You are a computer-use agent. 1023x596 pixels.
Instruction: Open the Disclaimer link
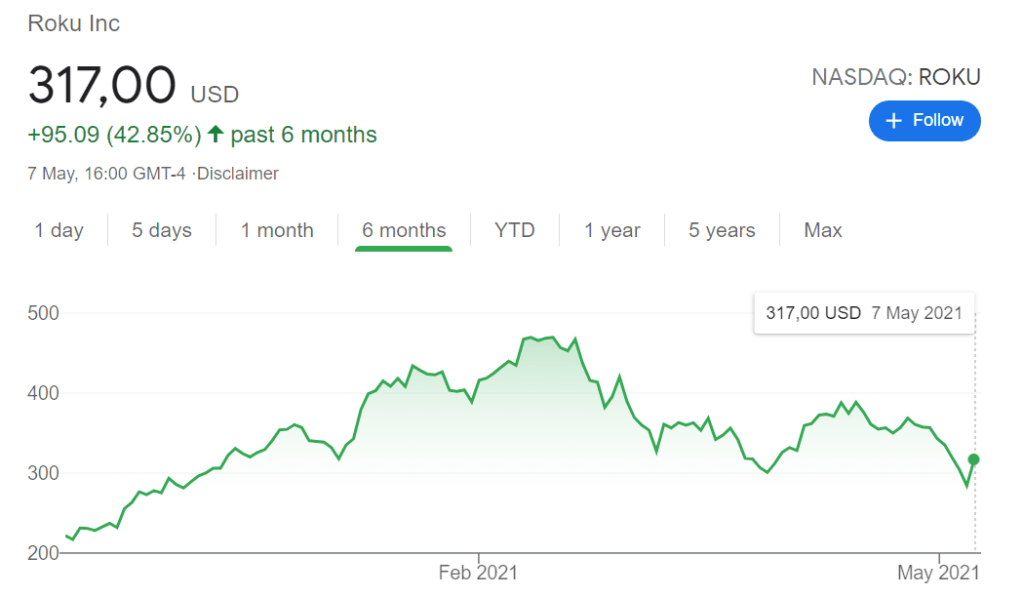[237, 174]
